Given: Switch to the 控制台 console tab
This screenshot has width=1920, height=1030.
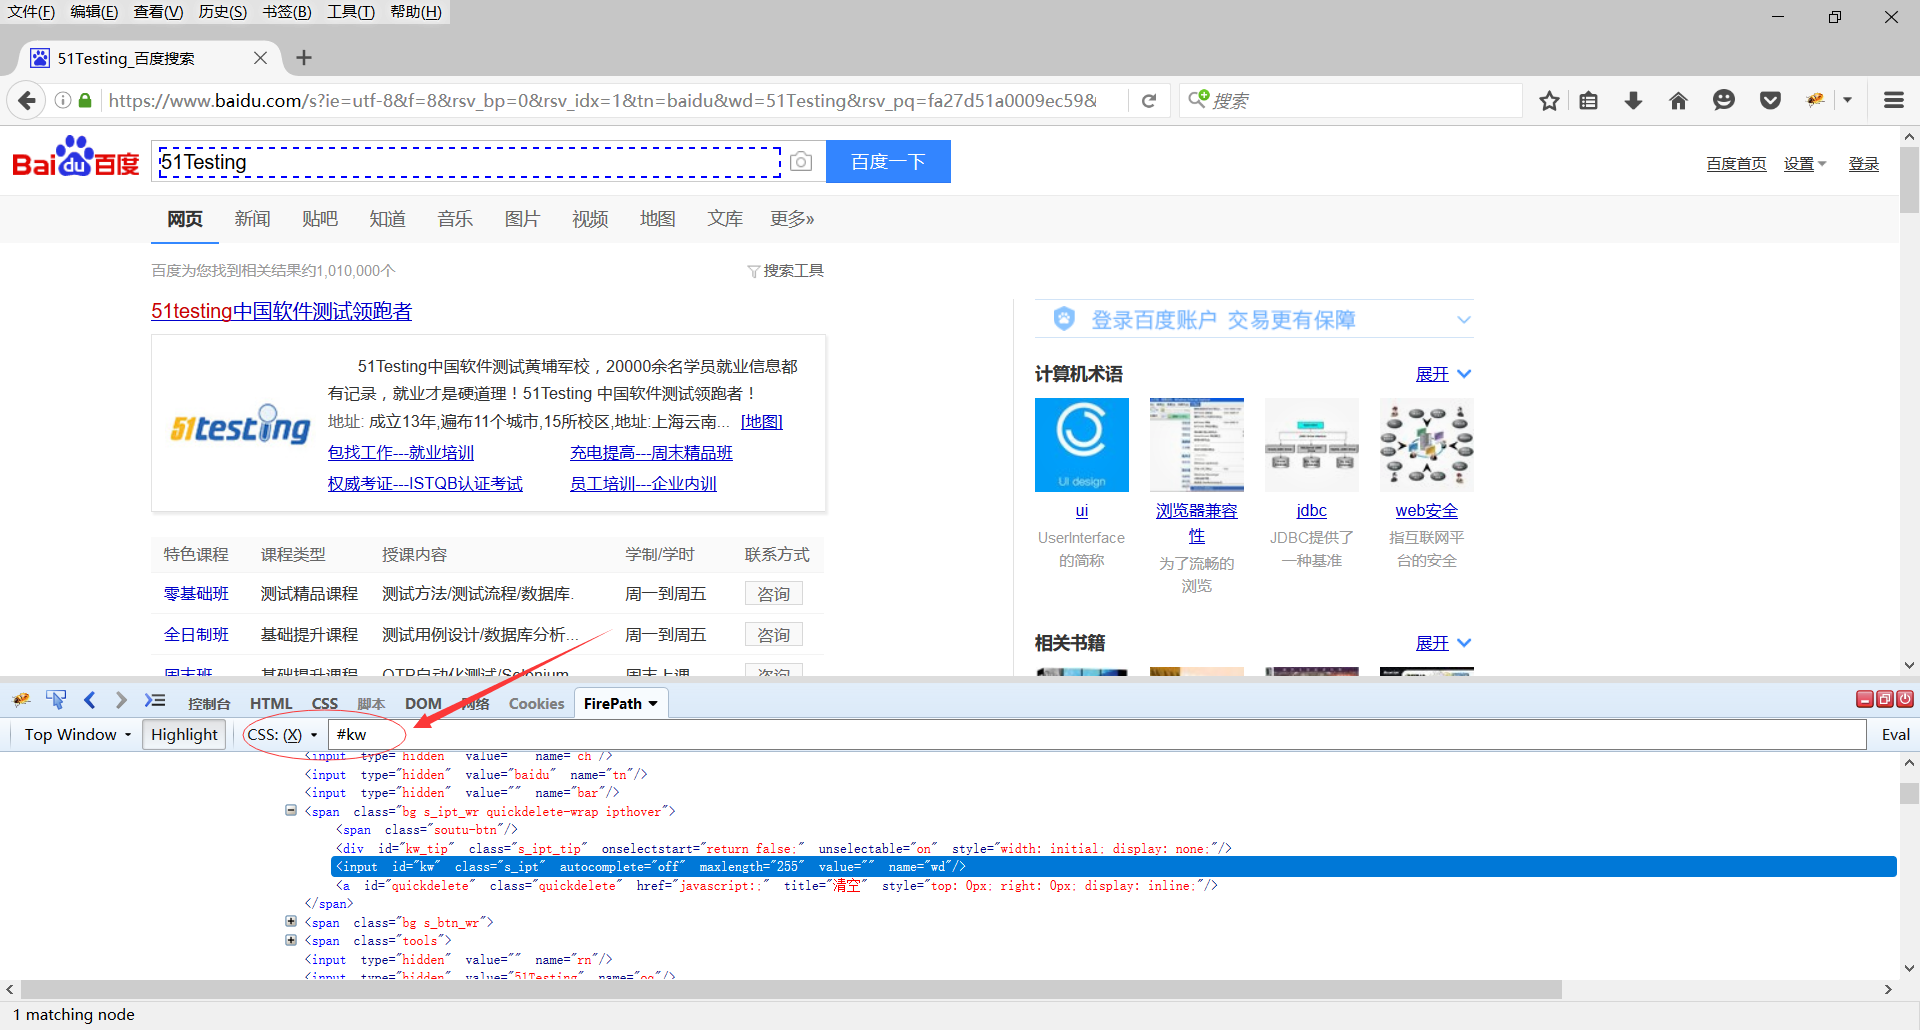Looking at the screenshot, I should click(x=209, y=704).
